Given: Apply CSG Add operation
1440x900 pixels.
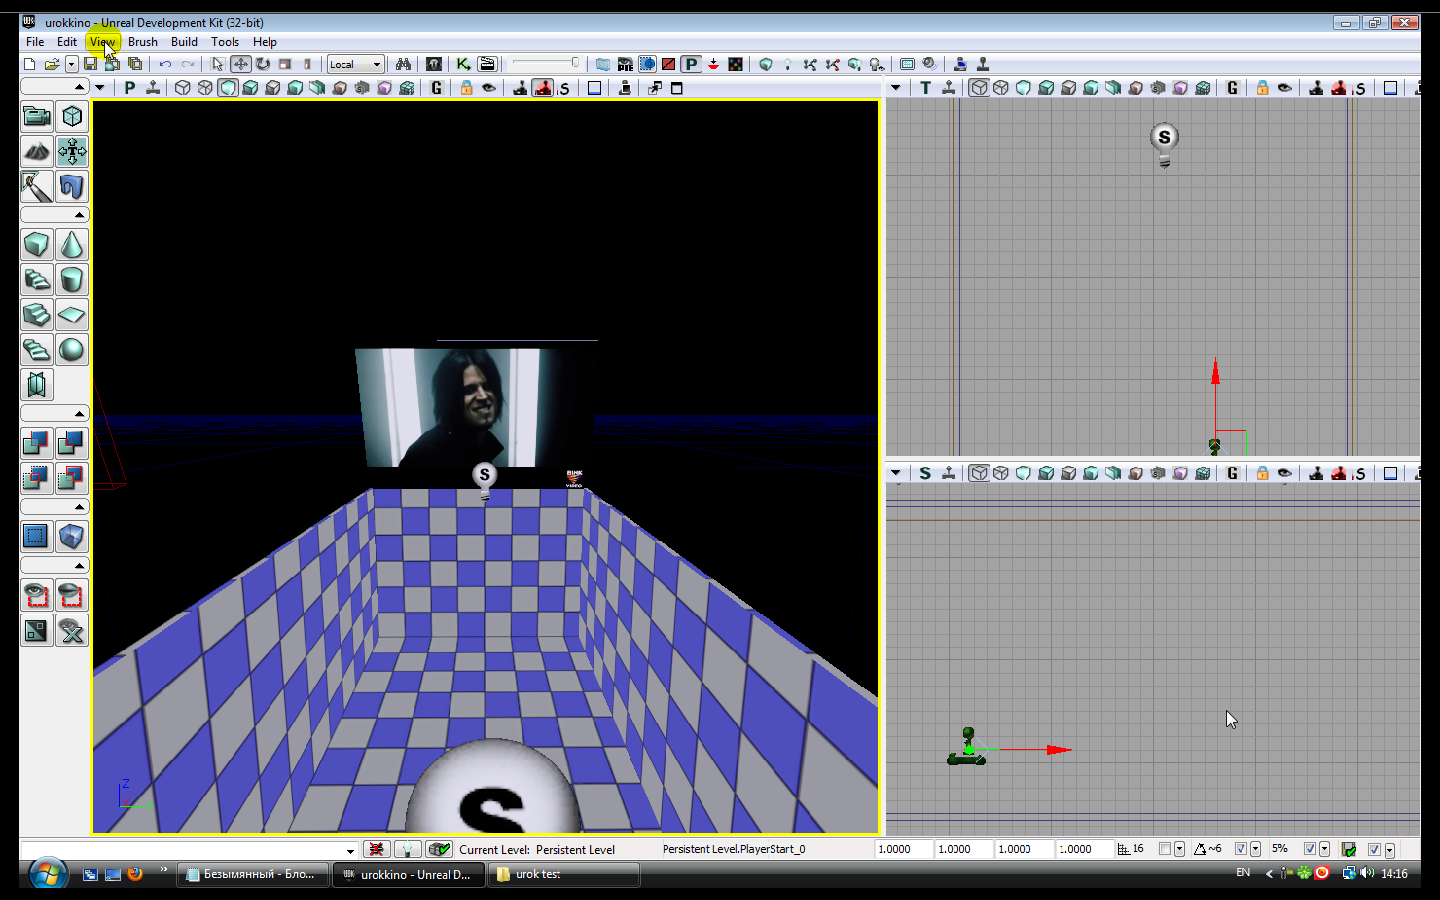Looking at the screenshot, I should [x=37, y=443].
